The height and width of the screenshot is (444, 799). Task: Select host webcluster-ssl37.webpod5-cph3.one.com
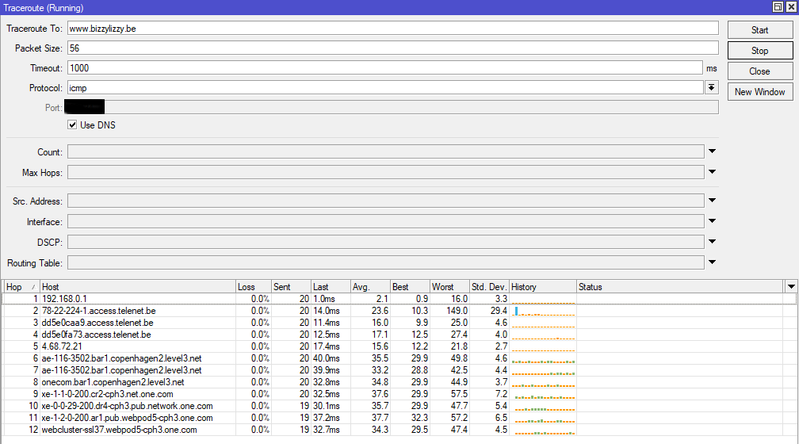click(x=119, y=430)
